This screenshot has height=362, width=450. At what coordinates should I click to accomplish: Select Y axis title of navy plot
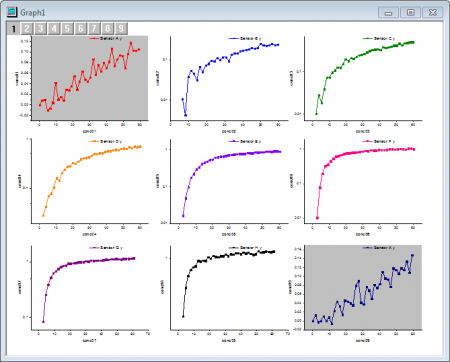tap(290, 287)
